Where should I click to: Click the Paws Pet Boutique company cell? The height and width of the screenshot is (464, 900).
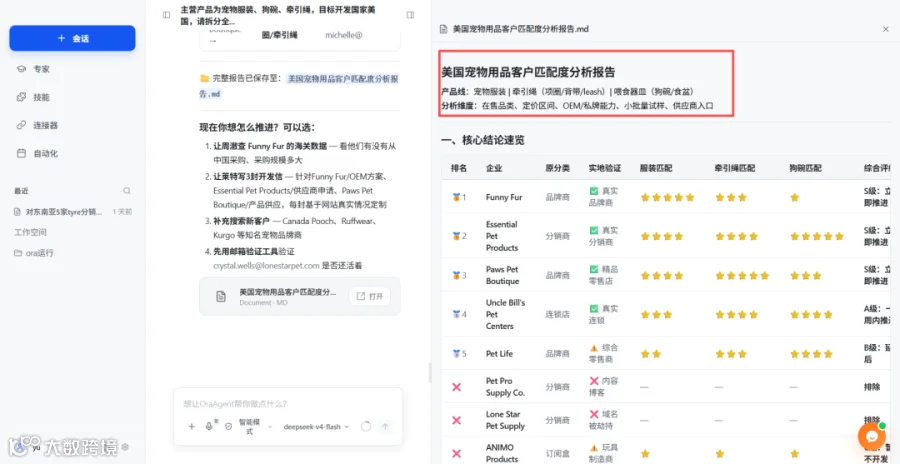pos(502,275)
